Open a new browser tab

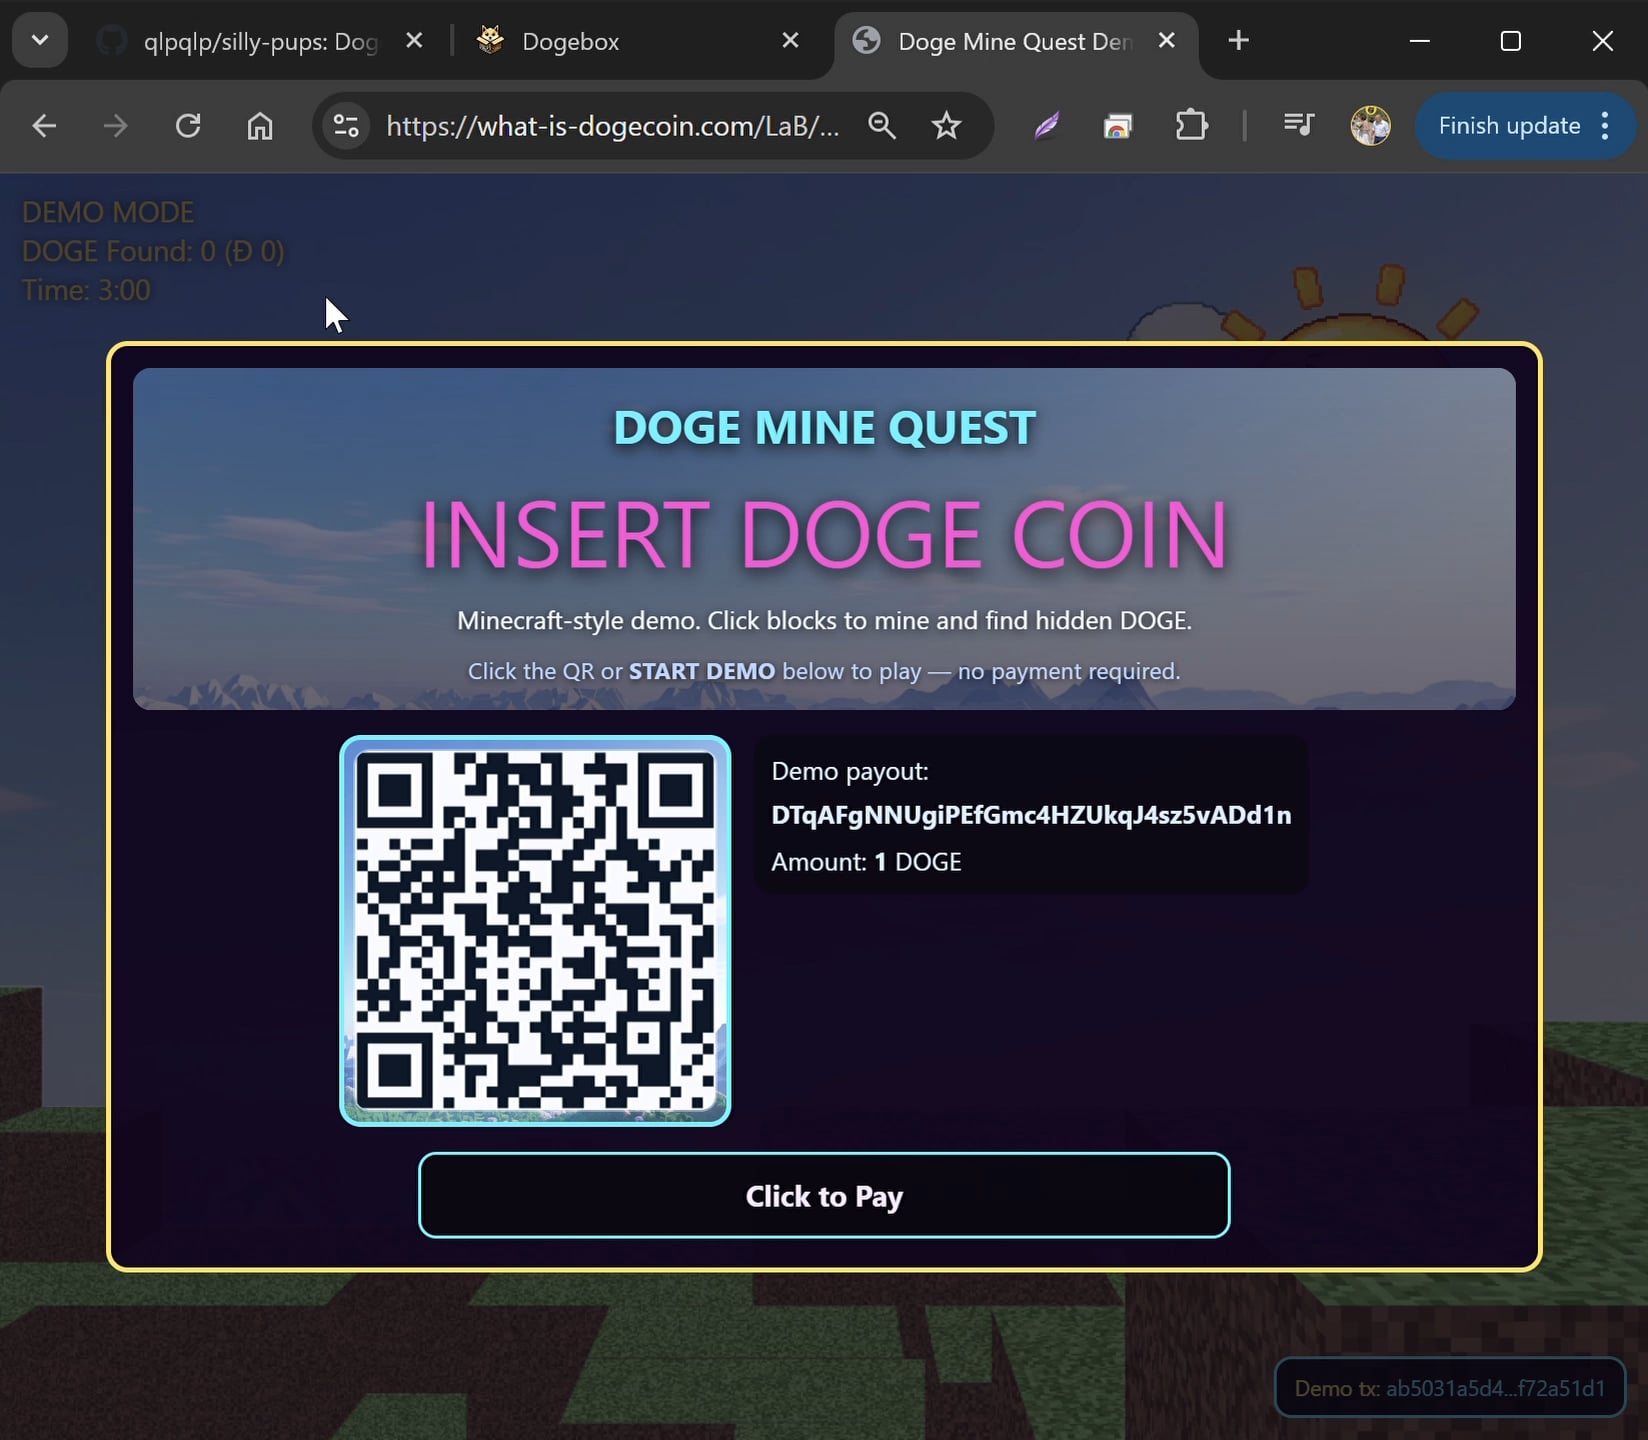tap(1238, 41)
